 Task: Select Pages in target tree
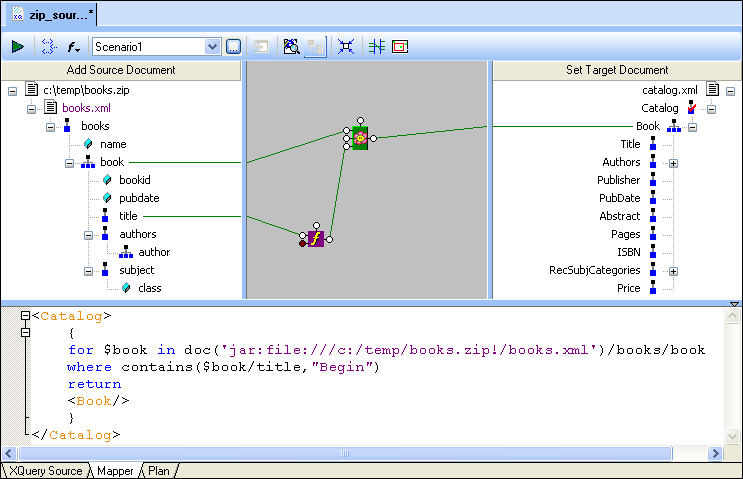[x=625, y=234]
